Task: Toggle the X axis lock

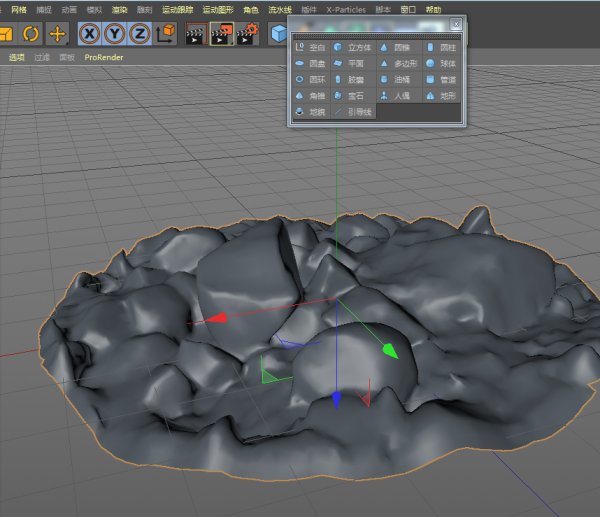Action: click(x=90, y=34)
